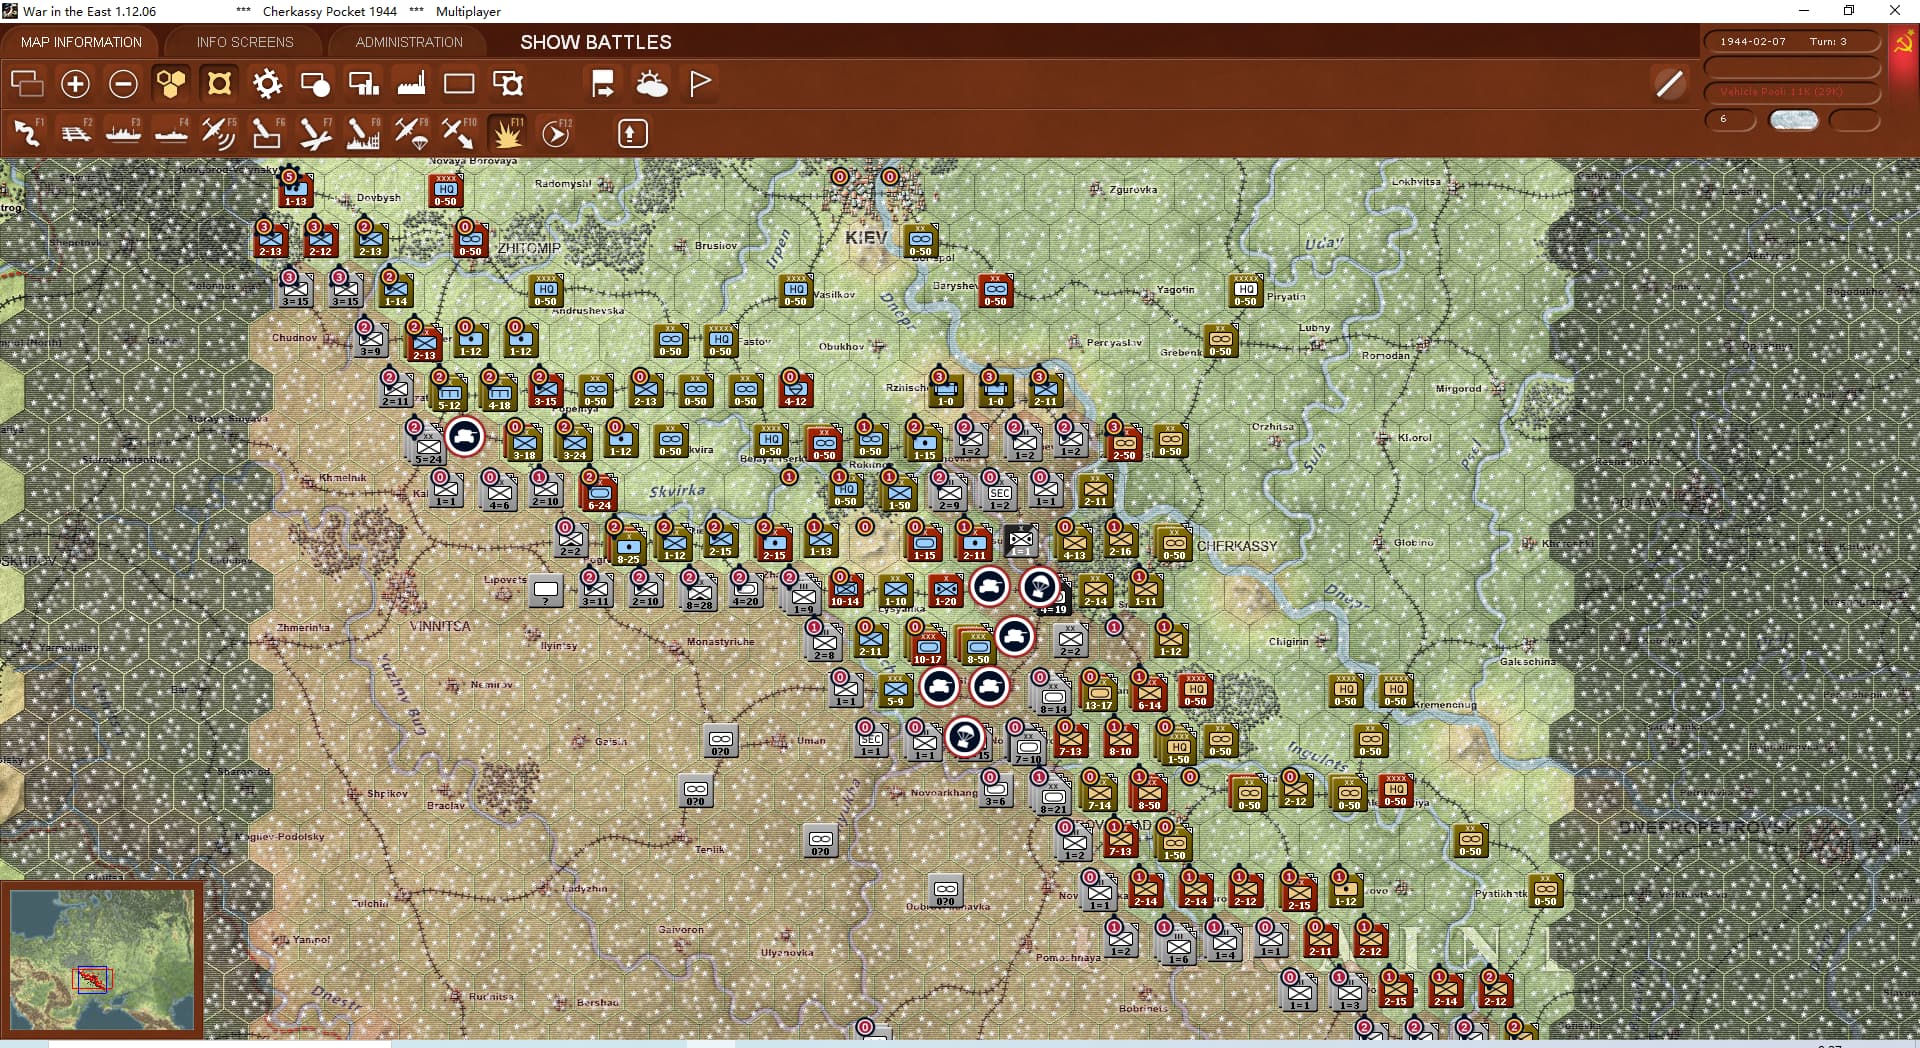1920x1048 pixels.
Task: Click F12 end turn arrow icon
Action: (x=556, y=133)
